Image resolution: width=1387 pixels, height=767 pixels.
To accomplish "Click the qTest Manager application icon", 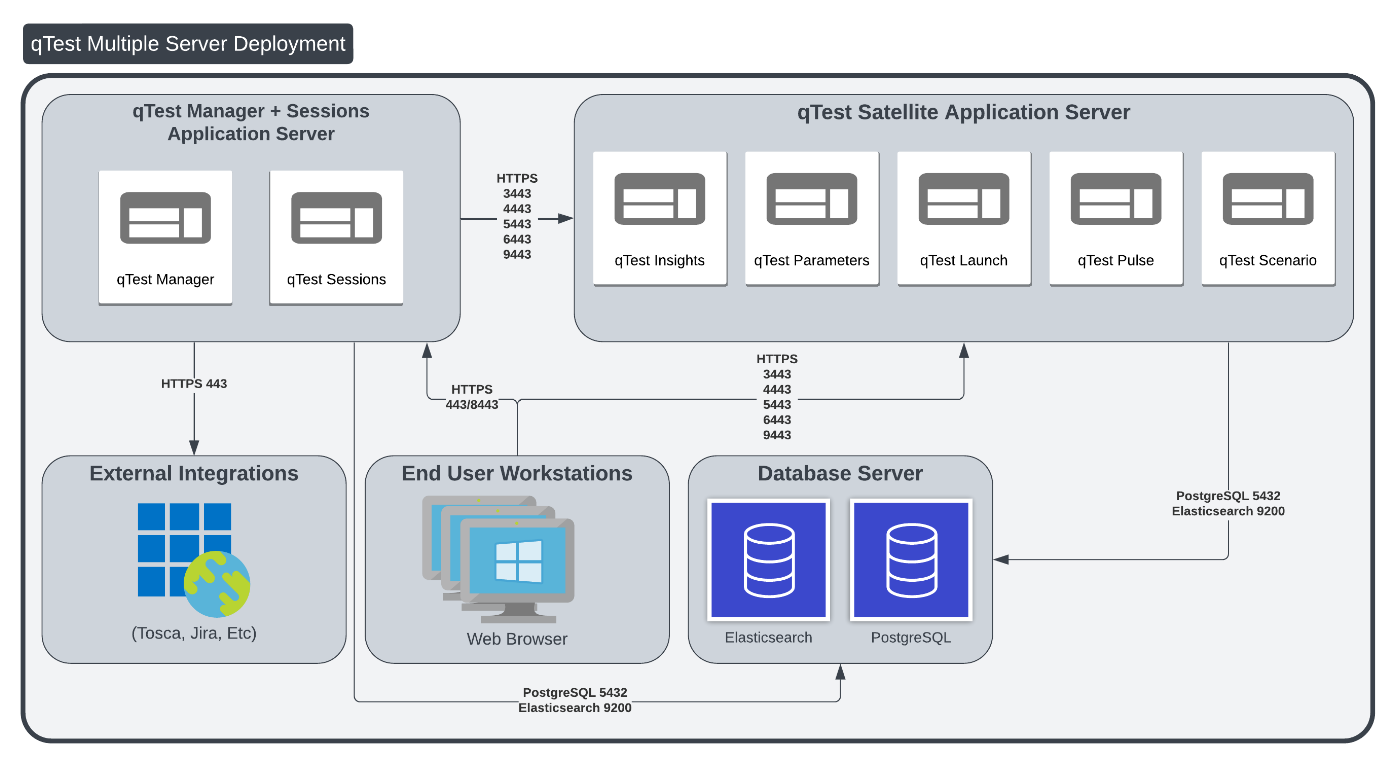I will 165,218.
